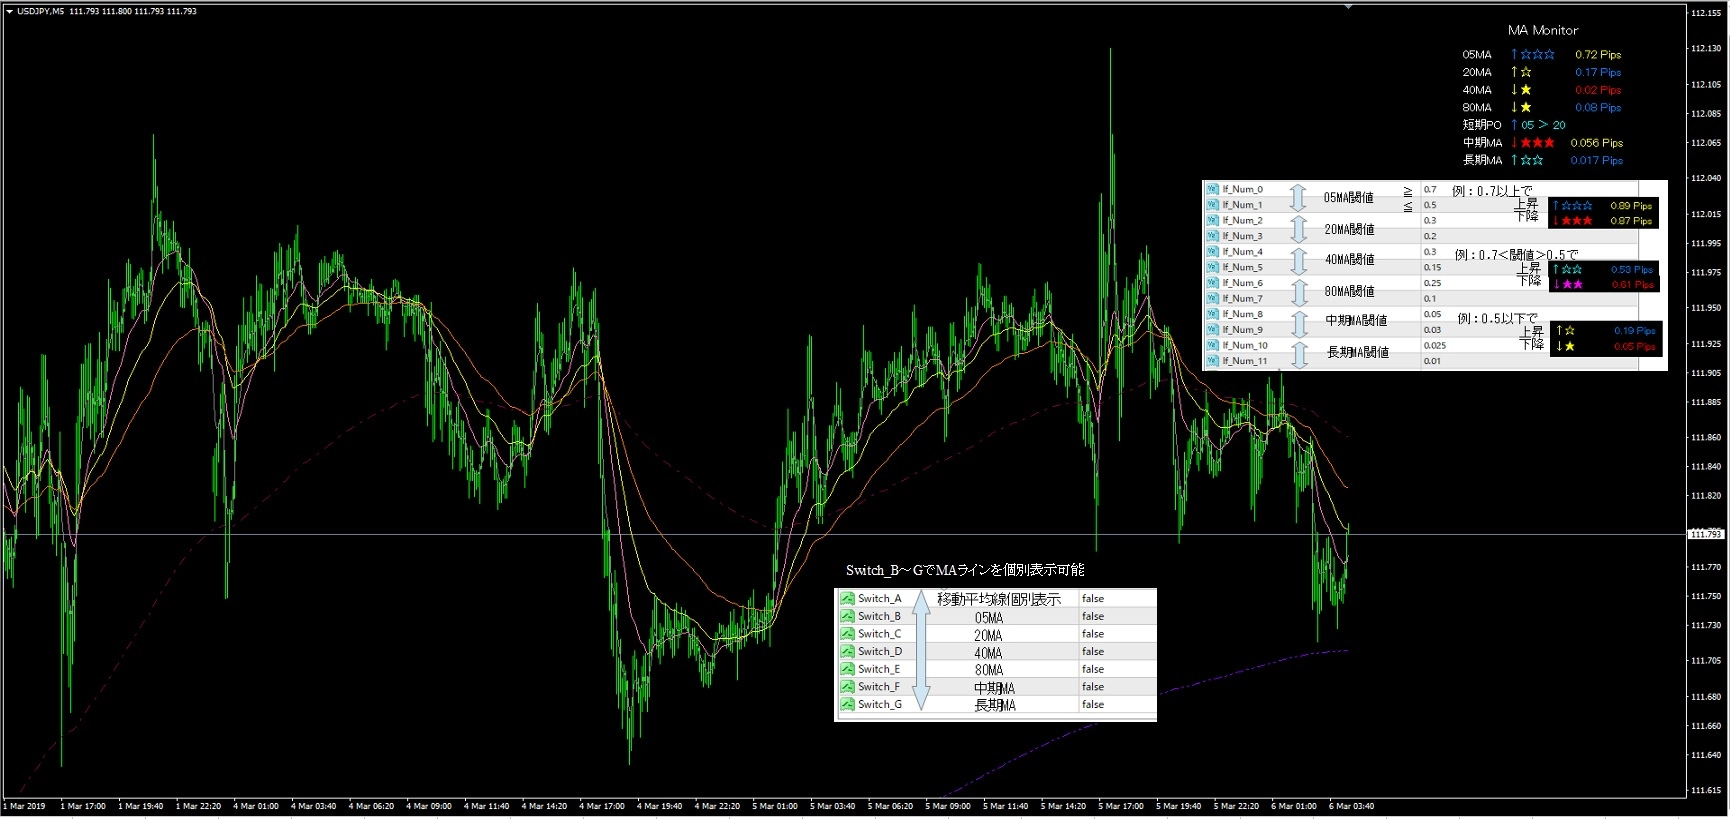Click the variable icon beside If_Num_10
Screen dimensions: 1730x819
[x=1212, y=345]
